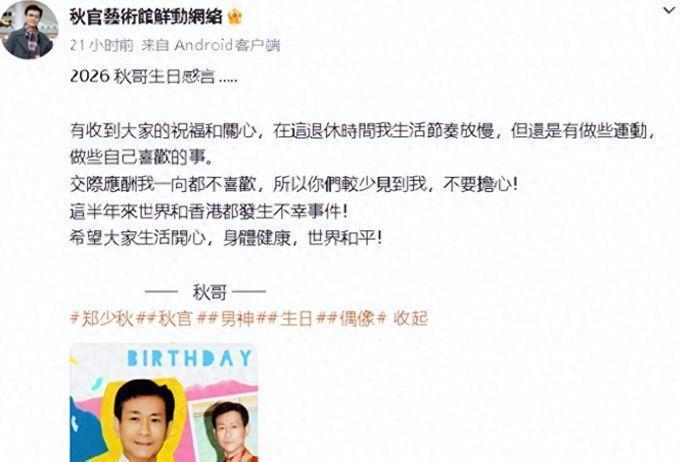
Task: Click the BIRTHDAY heading in the attached image
Action: point(190,358)
